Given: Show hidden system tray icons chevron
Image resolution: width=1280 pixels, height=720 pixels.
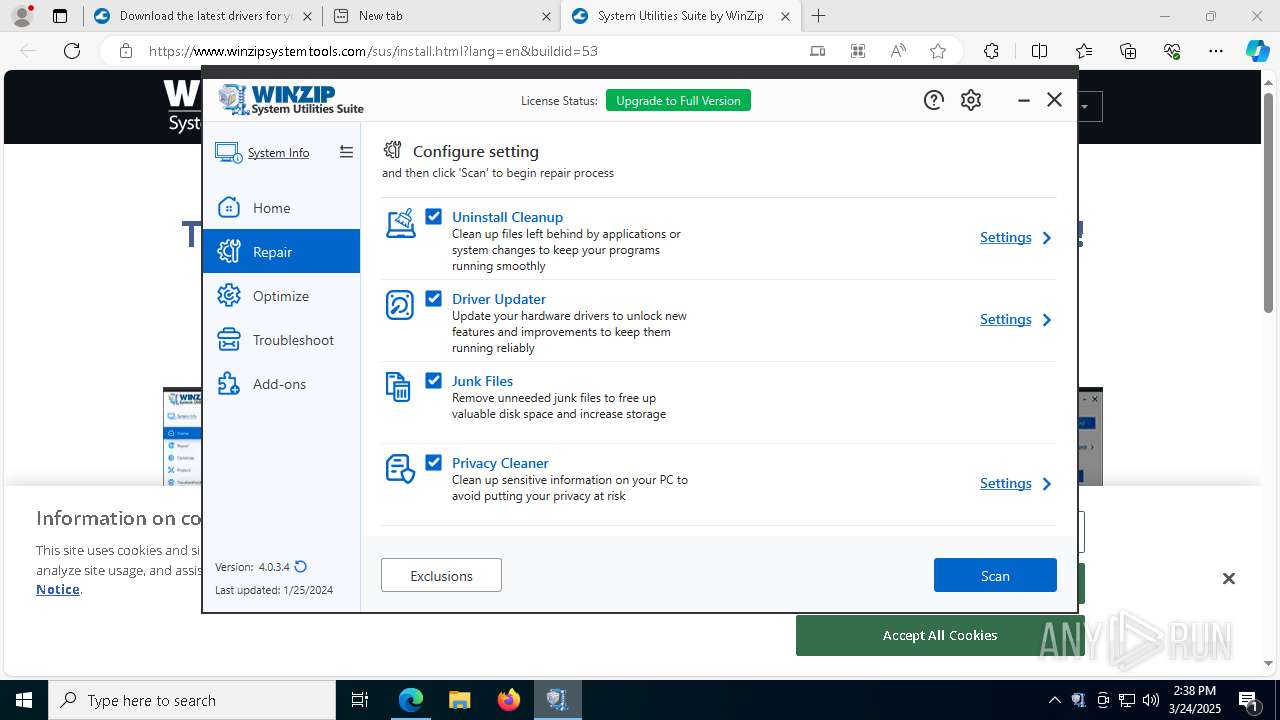Looking at the screenshot, I should (1054, 700).
